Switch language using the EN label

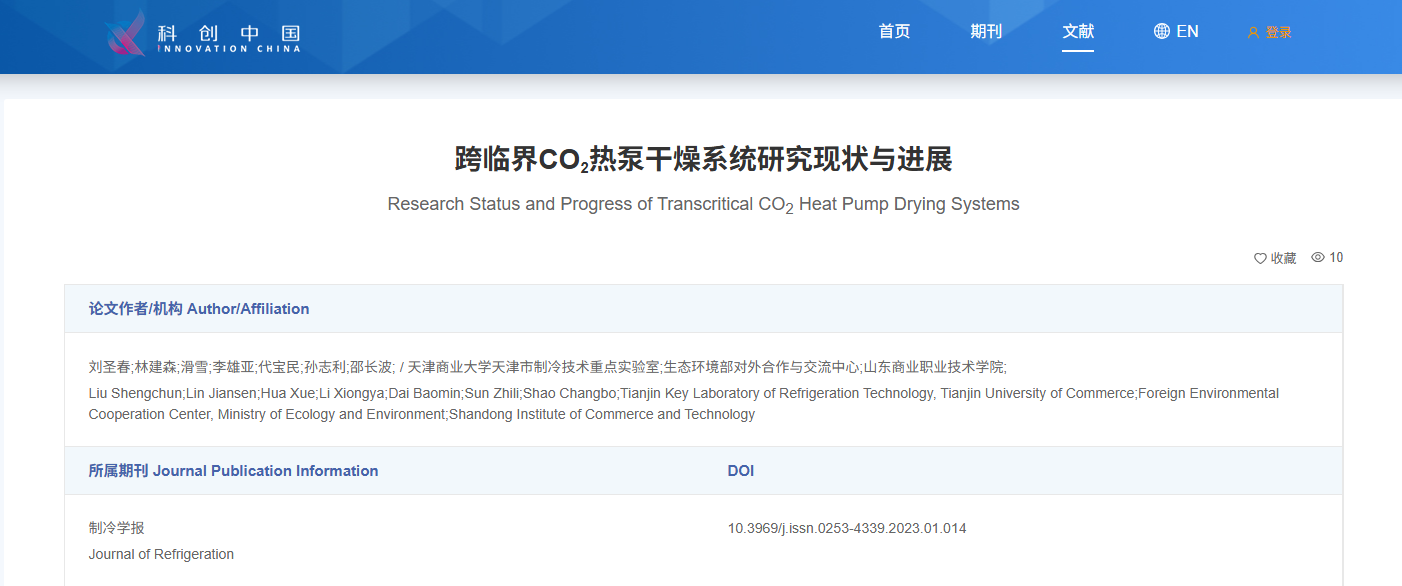pyautogui.click(x=1187, y=31)
